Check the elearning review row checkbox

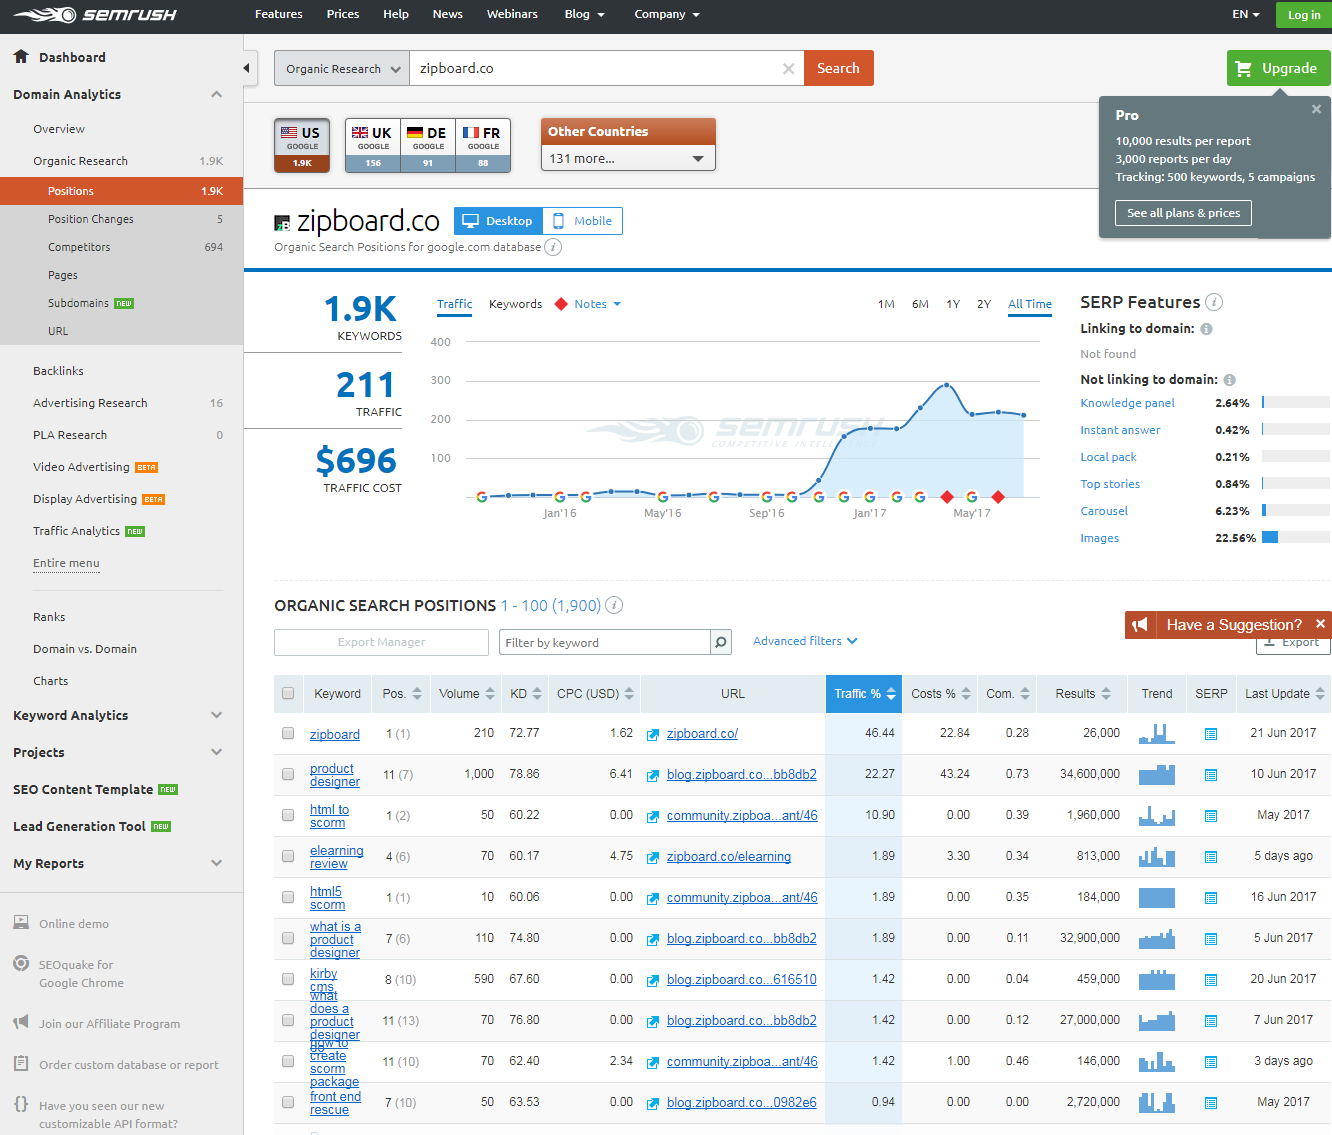point(288,856)
